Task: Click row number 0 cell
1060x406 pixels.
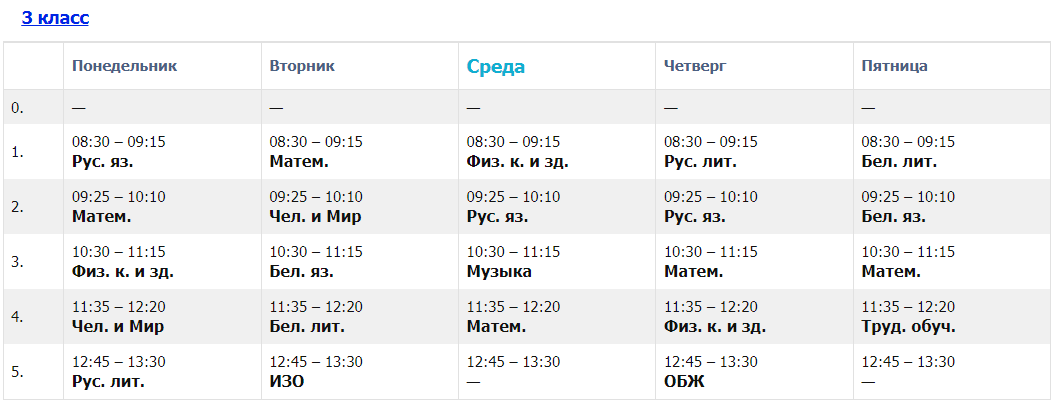Action: [x=18, y=107]
